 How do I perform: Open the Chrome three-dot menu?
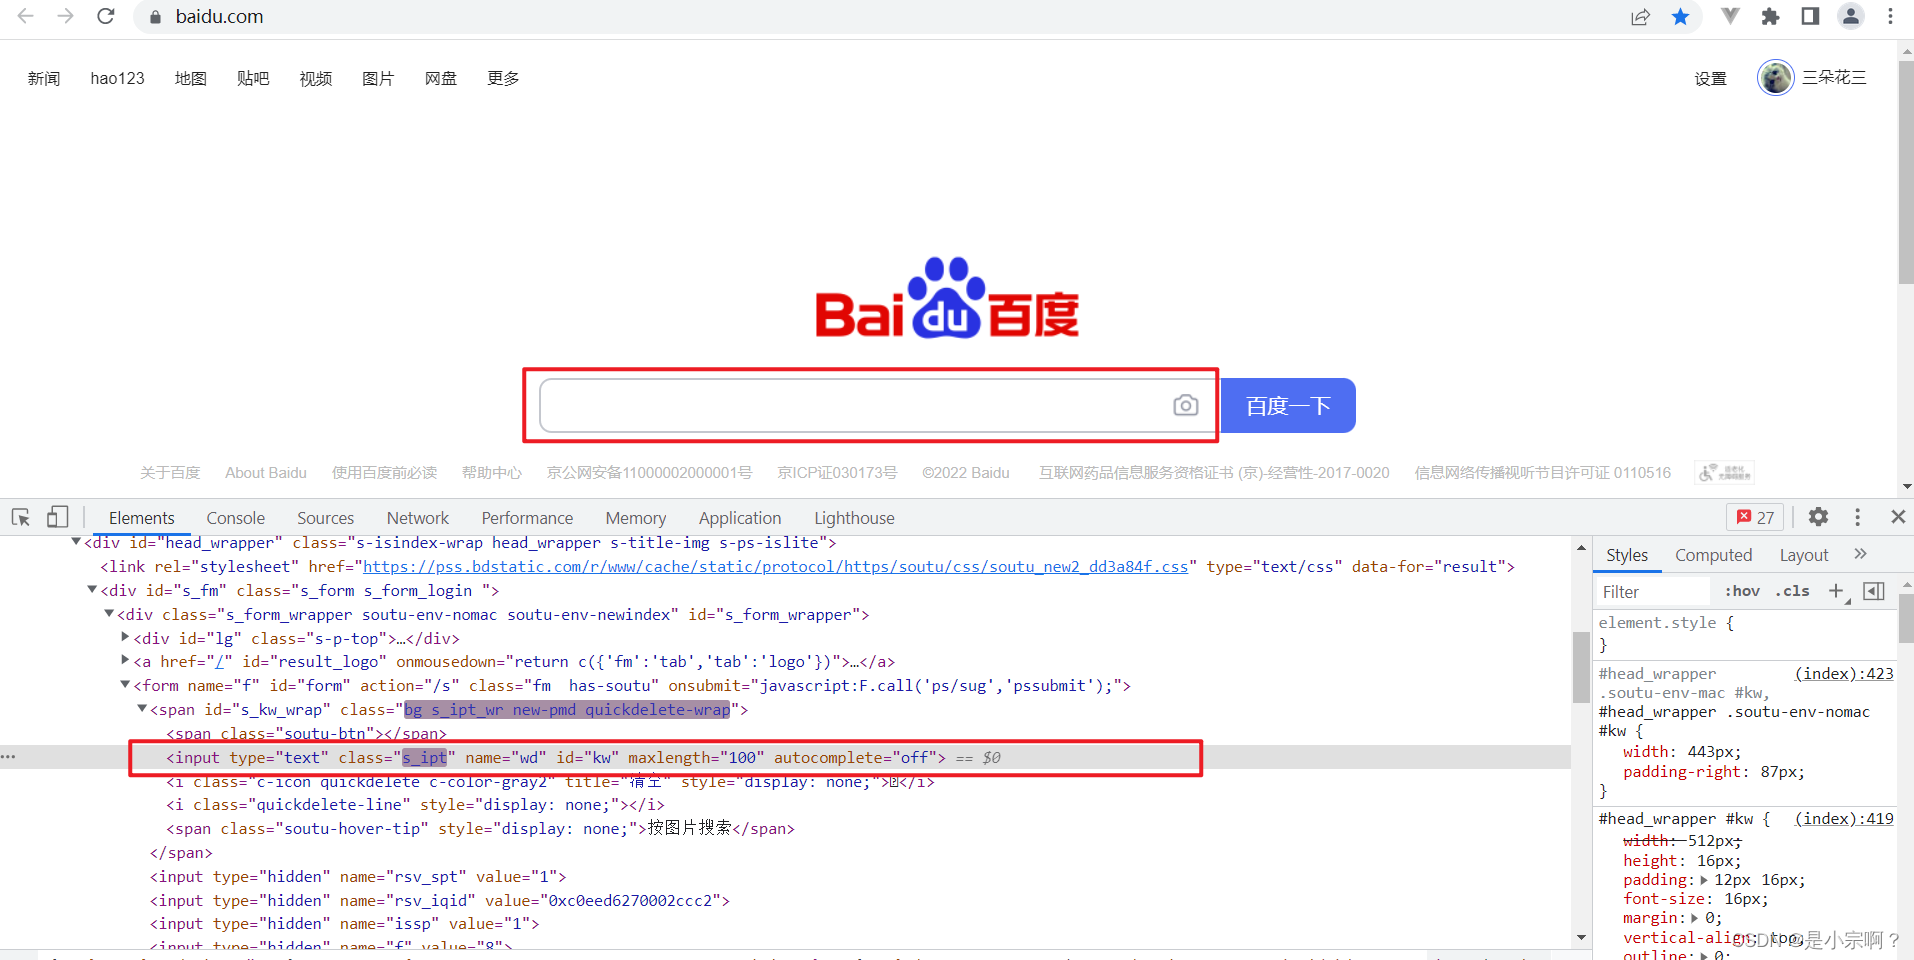(1890, 16)
